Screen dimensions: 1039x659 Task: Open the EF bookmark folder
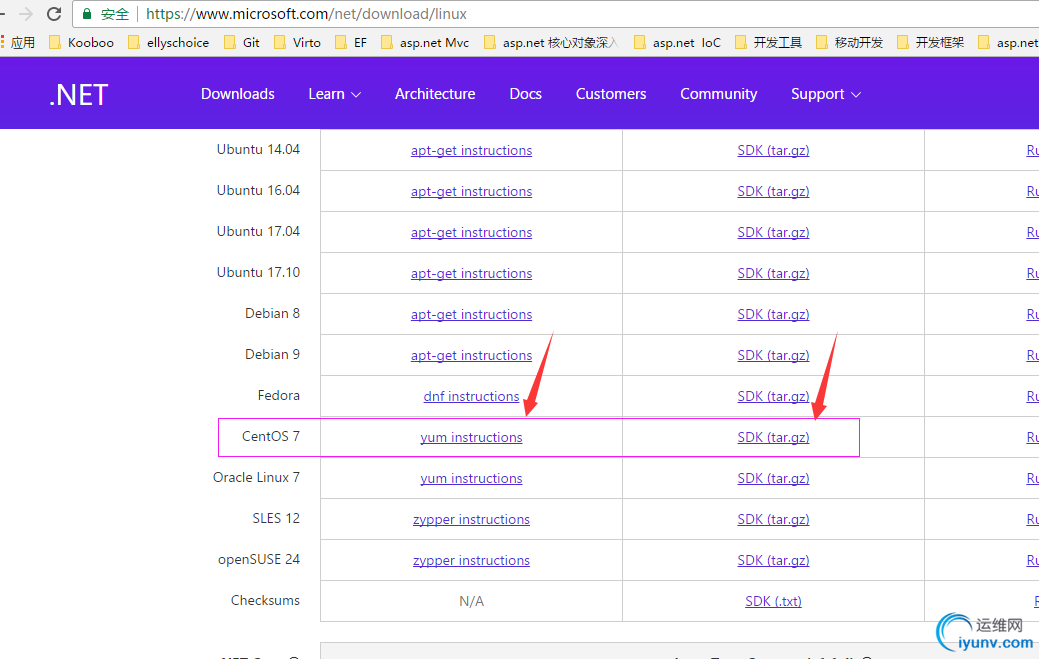[351, 42]
